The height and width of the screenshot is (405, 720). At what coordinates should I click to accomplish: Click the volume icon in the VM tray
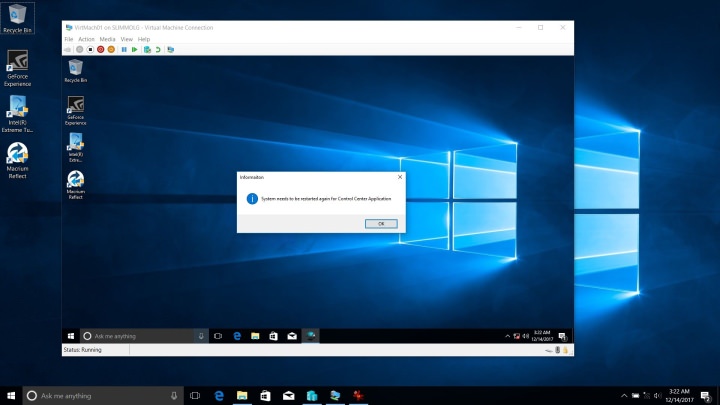[525, 336]
